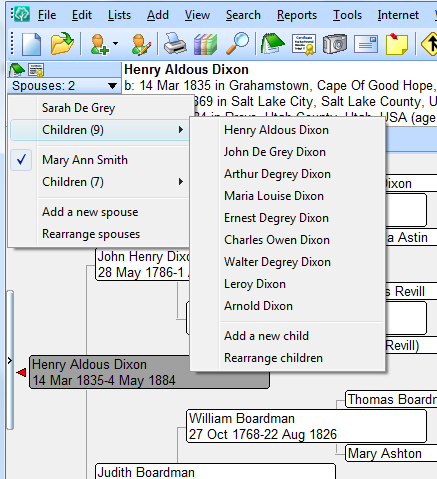Open the Reports menu

pos(297,15)
